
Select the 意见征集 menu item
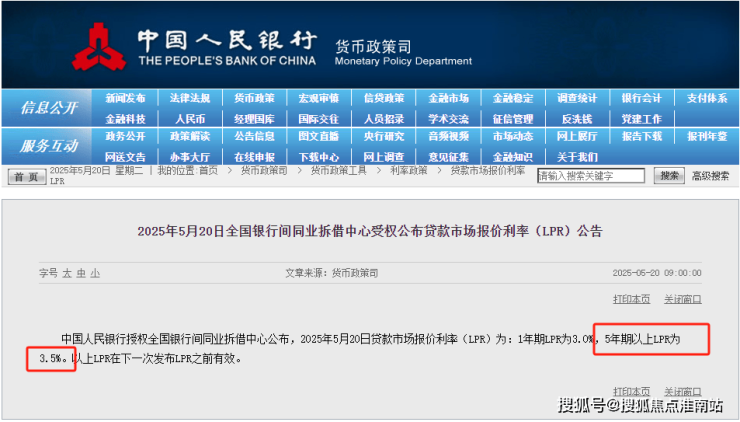point(448,157)
